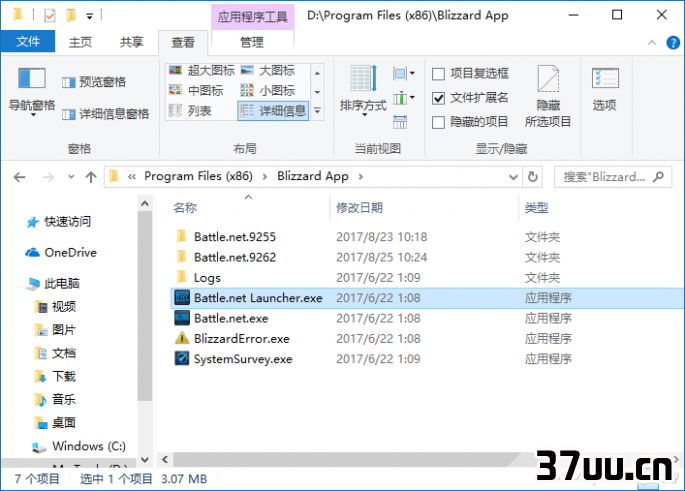Enable Item check boxes (项目复选框)
The height and width of the screenshot is (491, 685).
(438, 74)
